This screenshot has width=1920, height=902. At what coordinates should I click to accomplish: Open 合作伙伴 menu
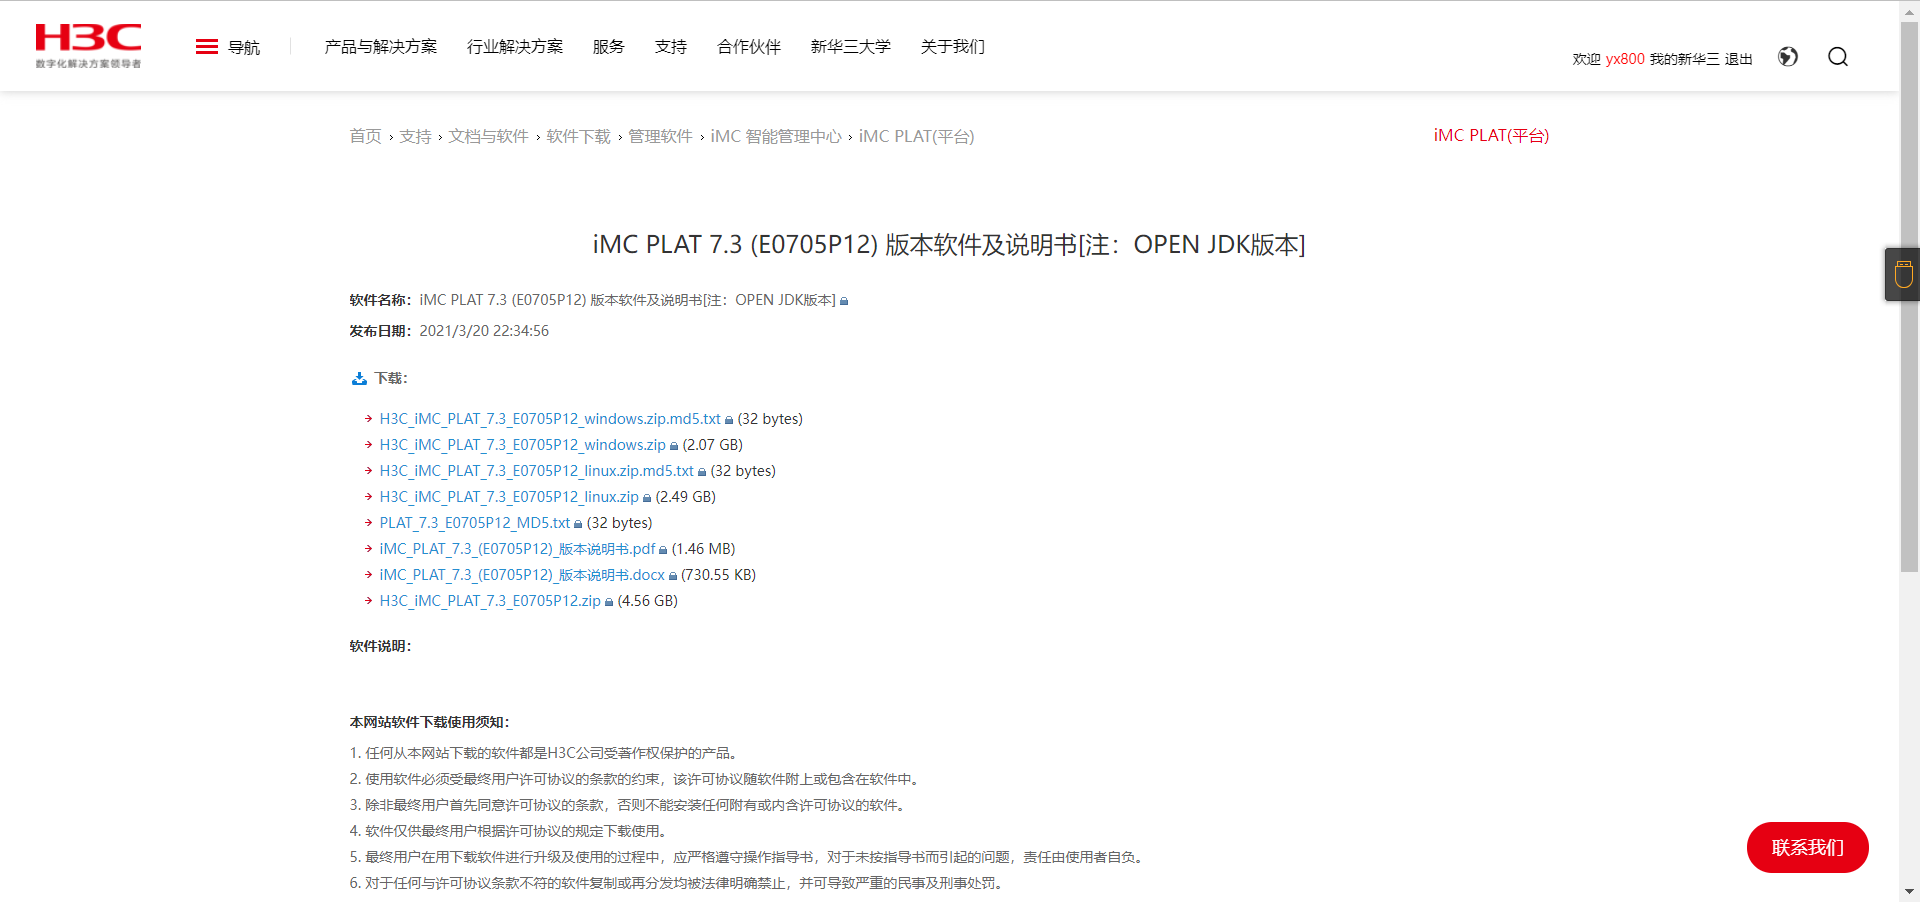749,47
